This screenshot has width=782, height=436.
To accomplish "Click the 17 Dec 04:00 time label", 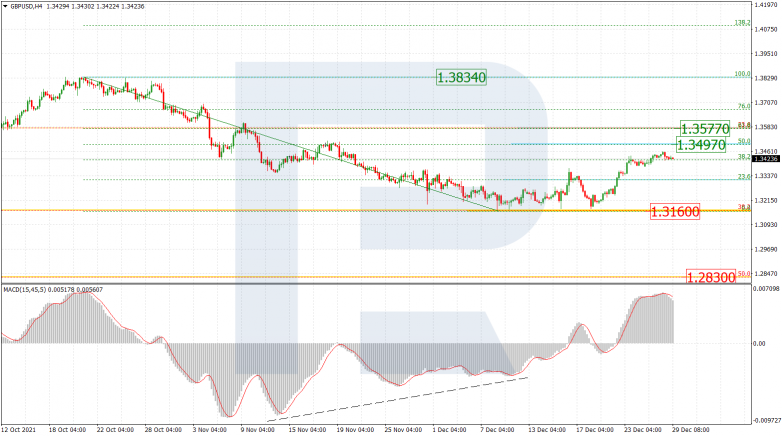I will click(x=595, y=430).
